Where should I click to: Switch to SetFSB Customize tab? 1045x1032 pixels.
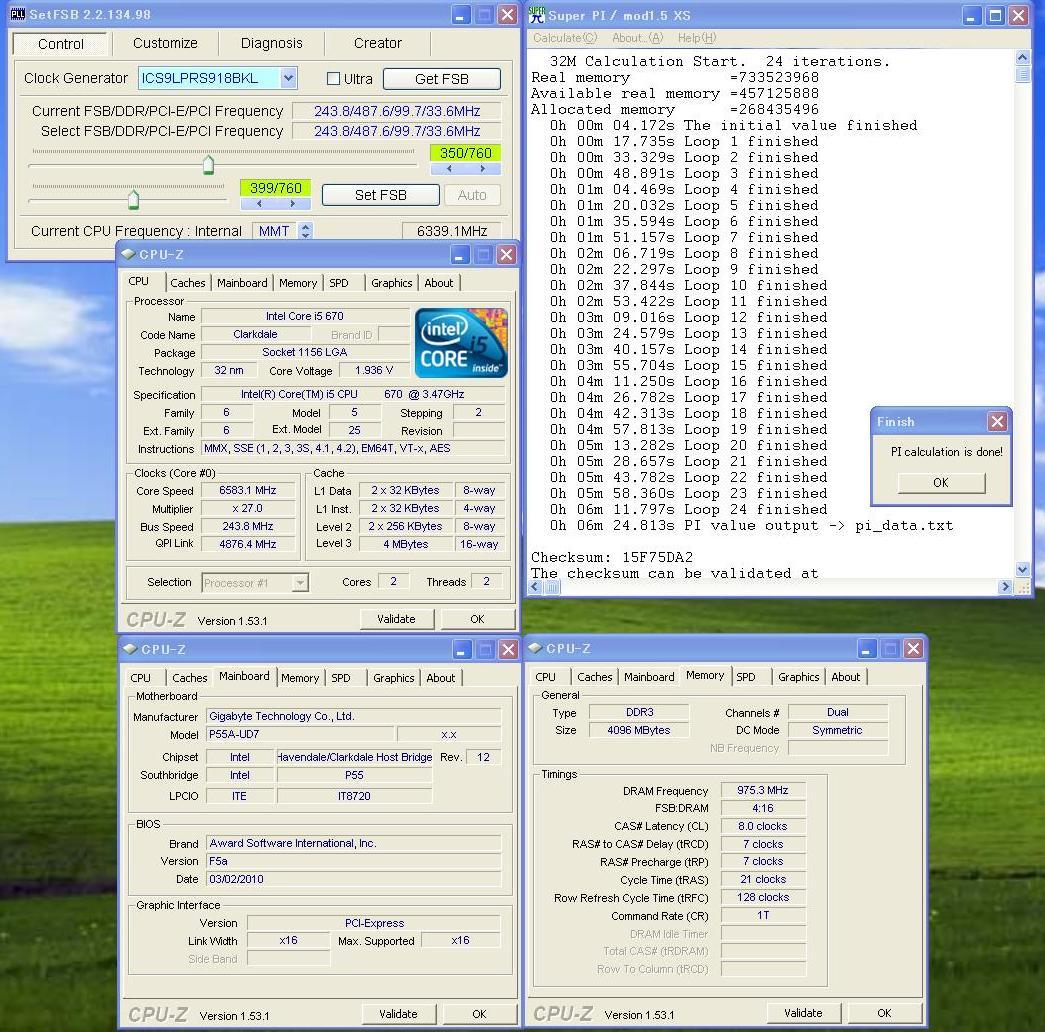[165, 43]
